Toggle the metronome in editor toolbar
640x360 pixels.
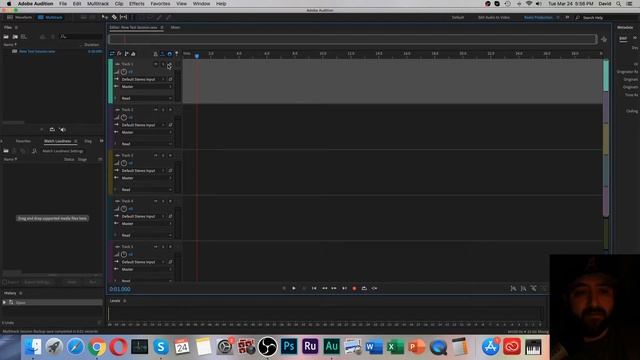point(156,54)
